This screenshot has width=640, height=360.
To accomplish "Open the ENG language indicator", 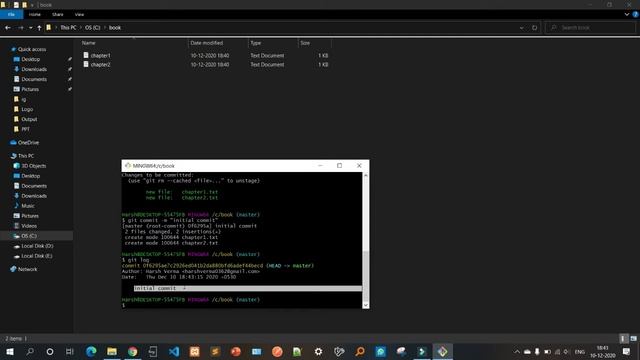I will tap(580, 351).
